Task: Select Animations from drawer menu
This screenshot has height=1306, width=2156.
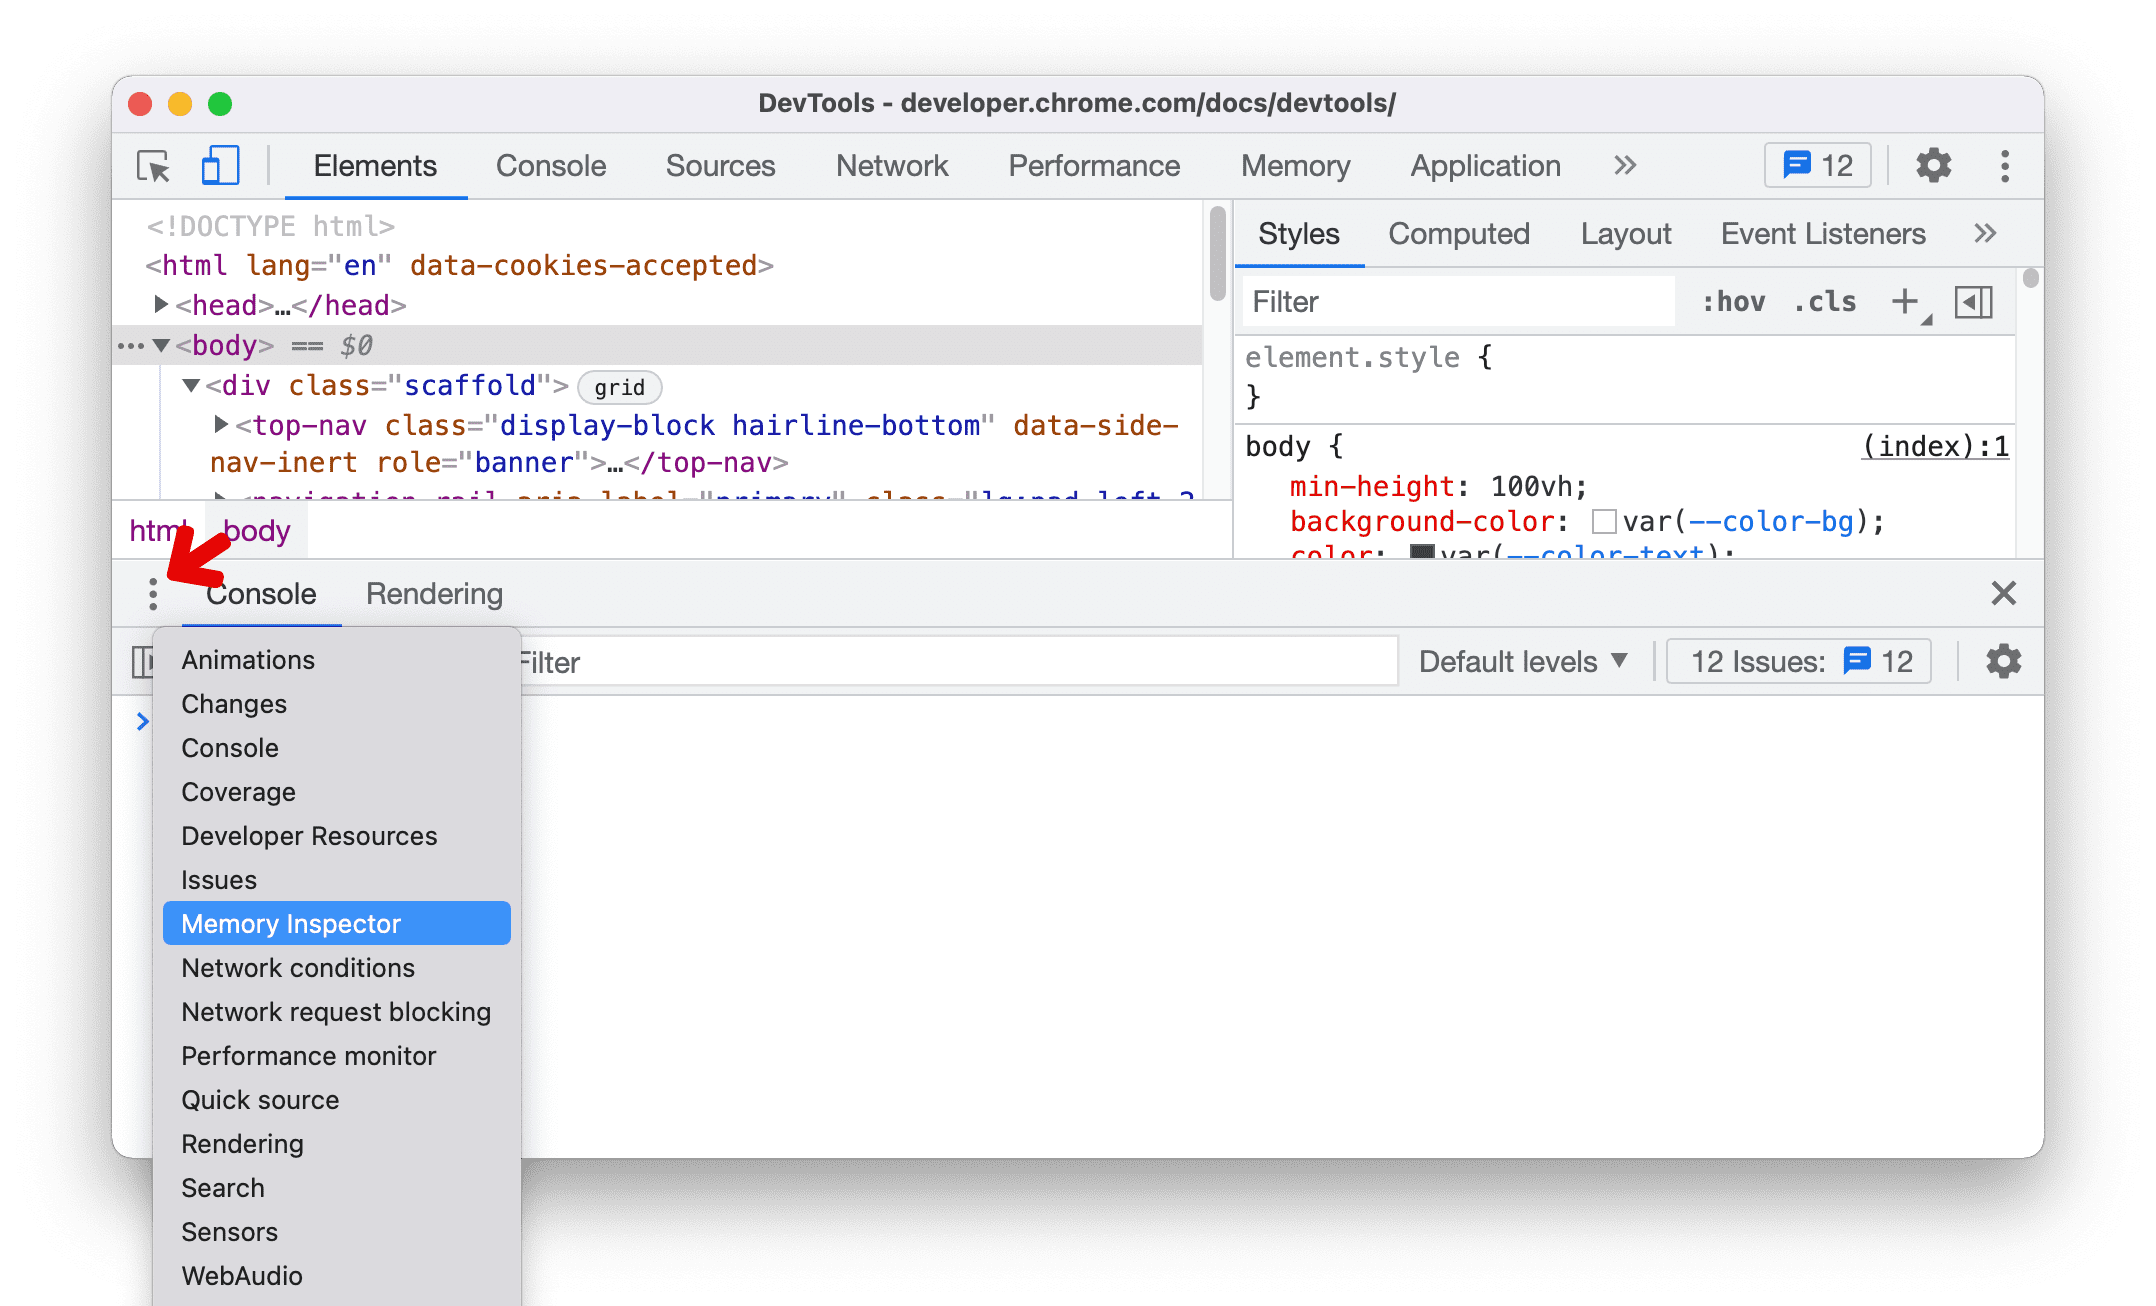Action: point(245,661)
